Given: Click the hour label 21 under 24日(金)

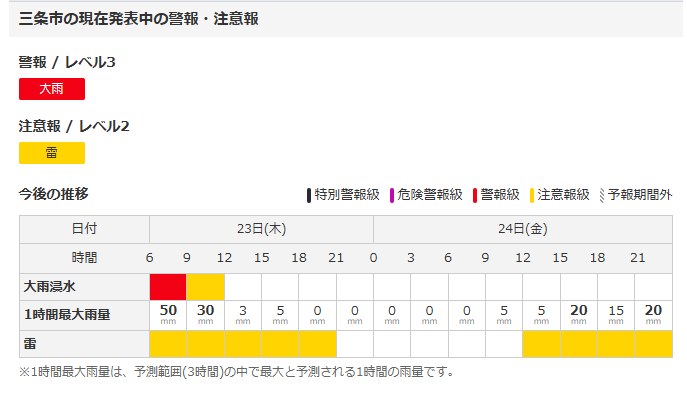Looking at the screenshot, I should click(x=637, y=257).
